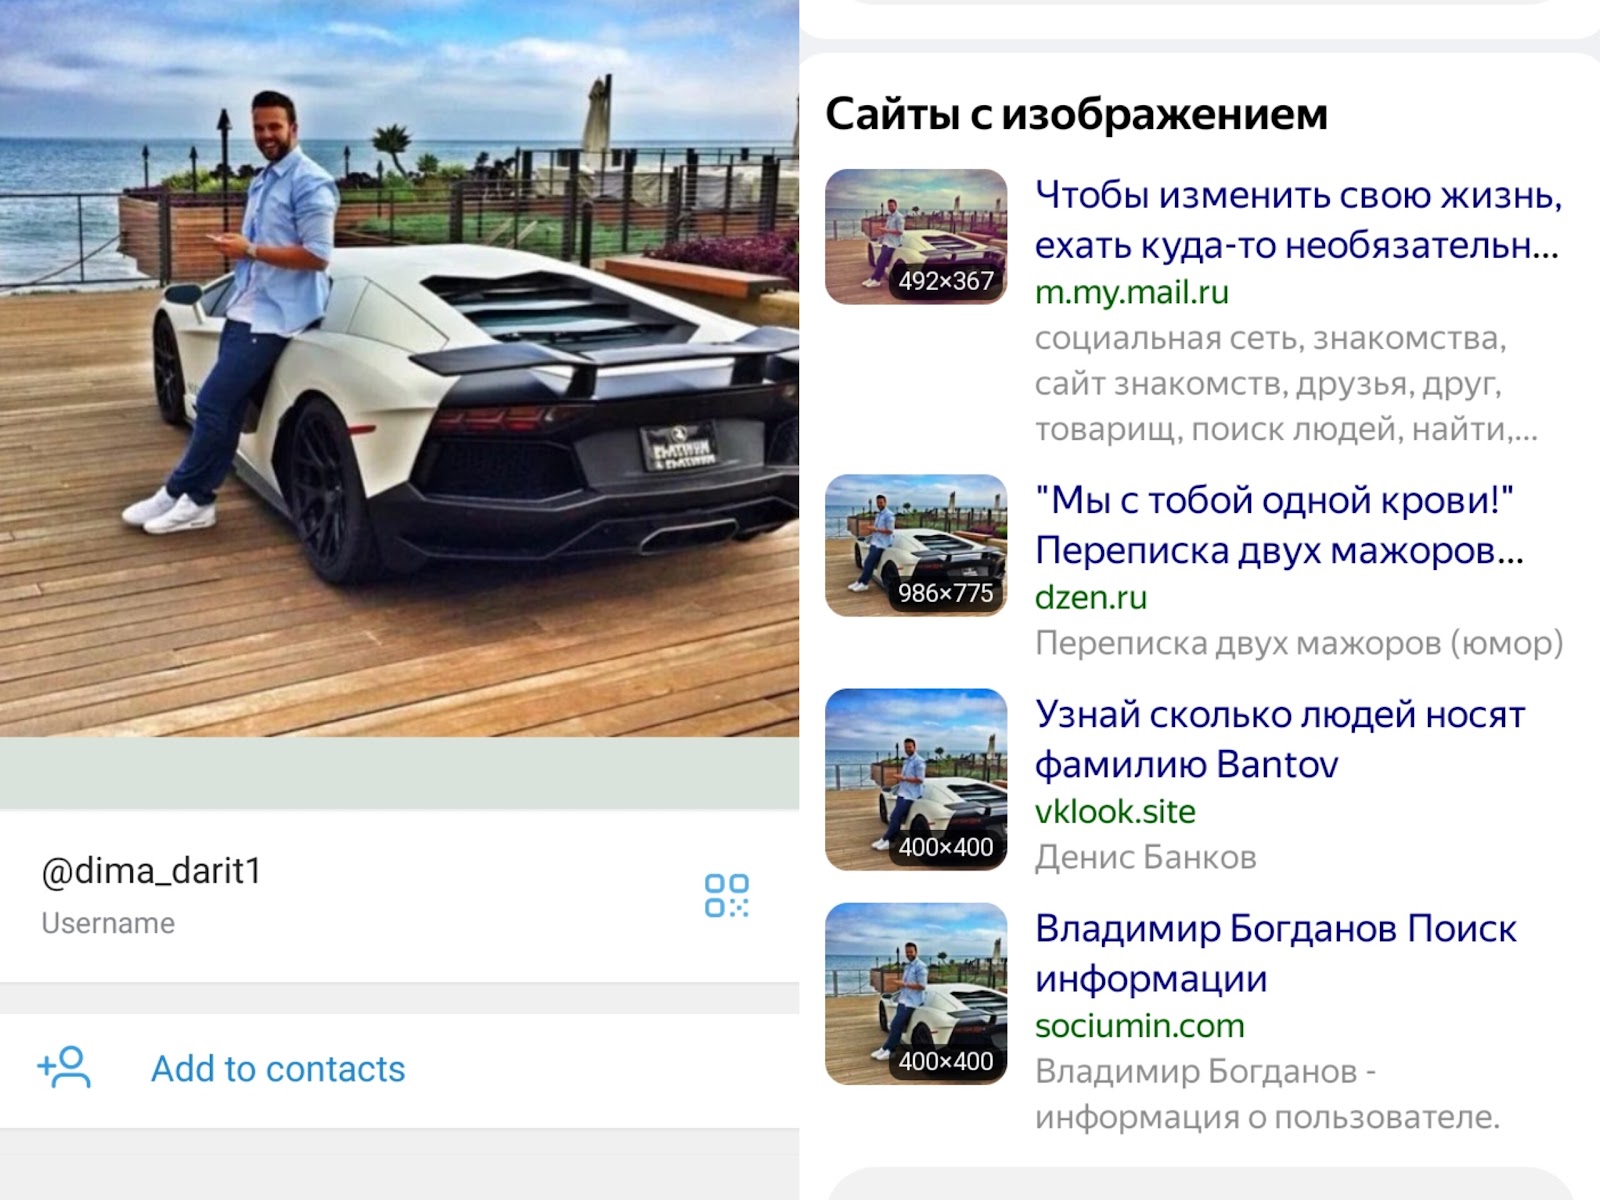Viewport: 1600px width, 1200px height.
Task: Open the "Владимир Богданов Поиск информации" result
Action: (x=1276, y=953)
